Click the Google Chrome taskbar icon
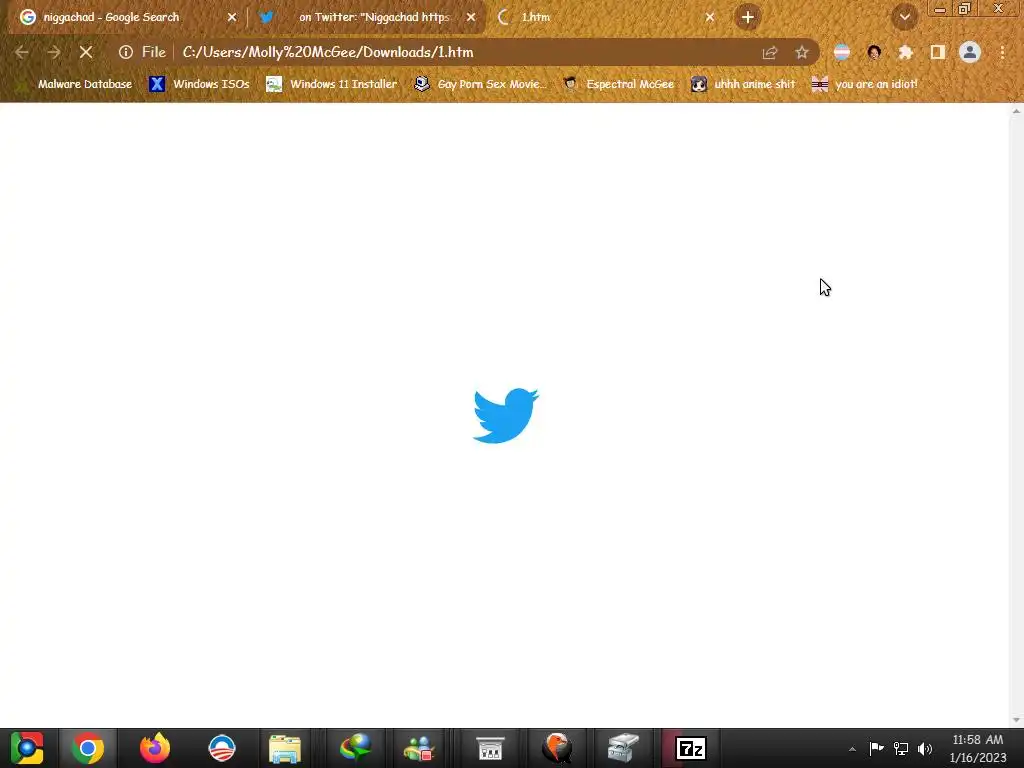The image size is (1024, 768). click(88, 748)
